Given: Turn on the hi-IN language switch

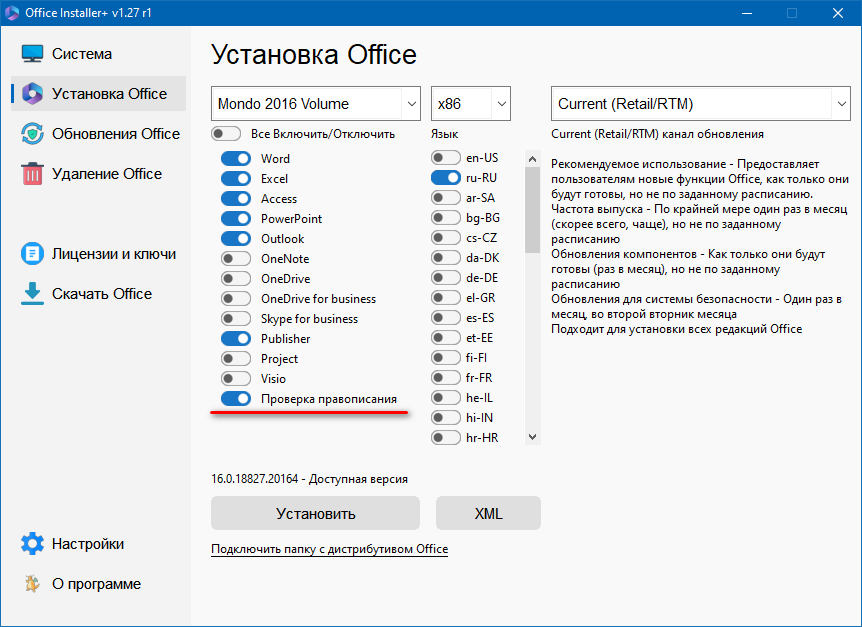Looking at the screenshot, I should 446,418.
